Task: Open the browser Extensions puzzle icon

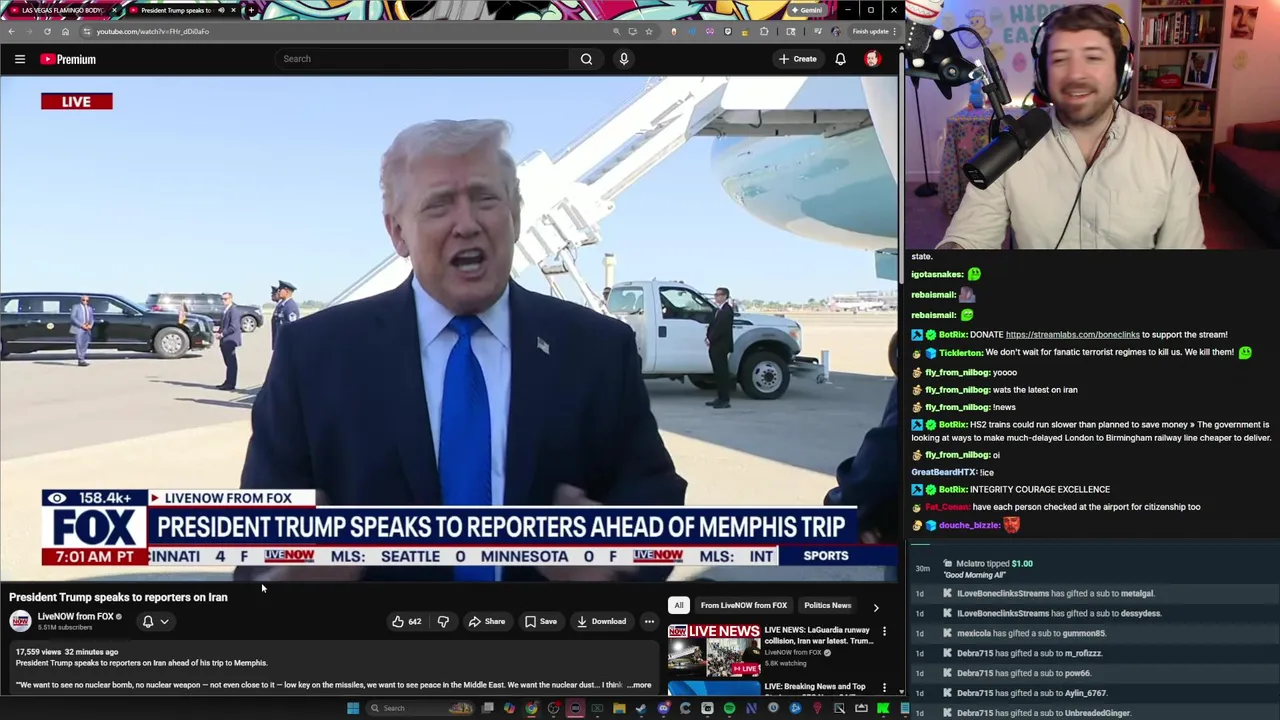Action: click(764, 31)
